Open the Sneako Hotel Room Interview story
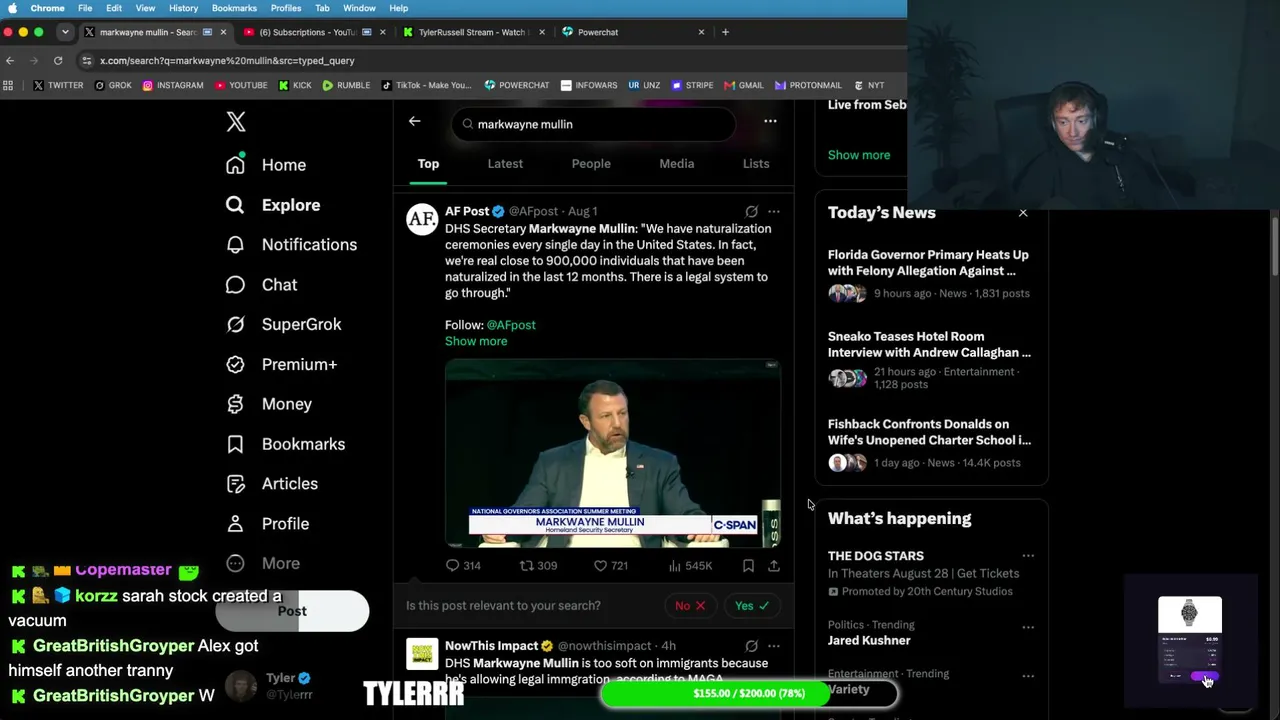The width and height of the screenshot is (1280, 720). coord(932,360)
